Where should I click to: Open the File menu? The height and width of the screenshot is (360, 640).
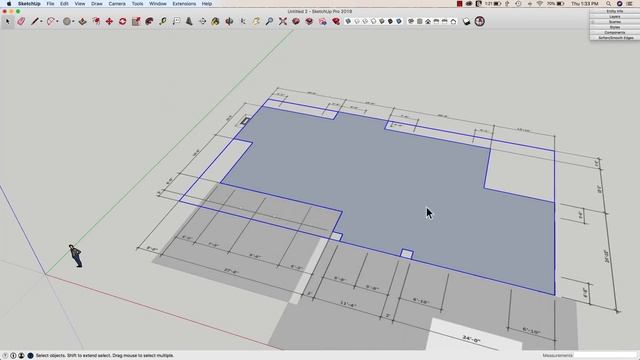50,4
